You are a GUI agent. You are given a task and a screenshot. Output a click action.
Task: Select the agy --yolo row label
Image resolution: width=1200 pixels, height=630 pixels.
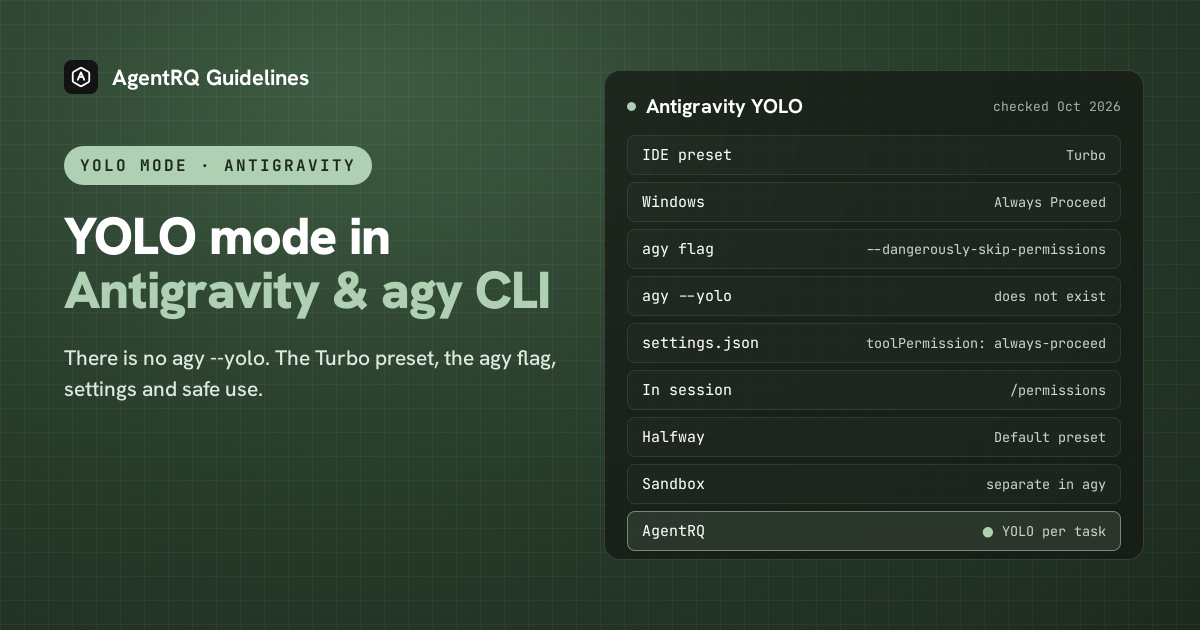pyautogui.click(x=687, y=296)
